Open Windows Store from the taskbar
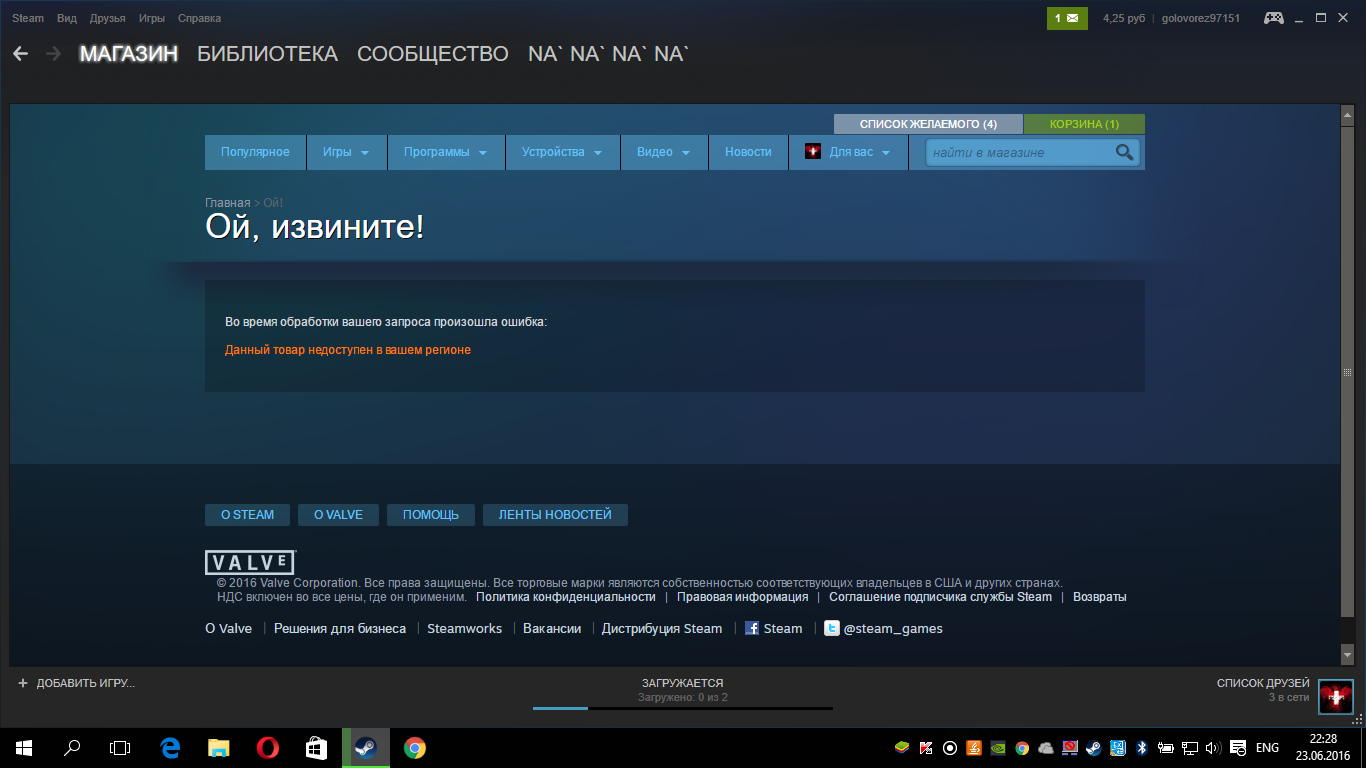Viewport: 1366px width, 768px height. coord(316,747)
